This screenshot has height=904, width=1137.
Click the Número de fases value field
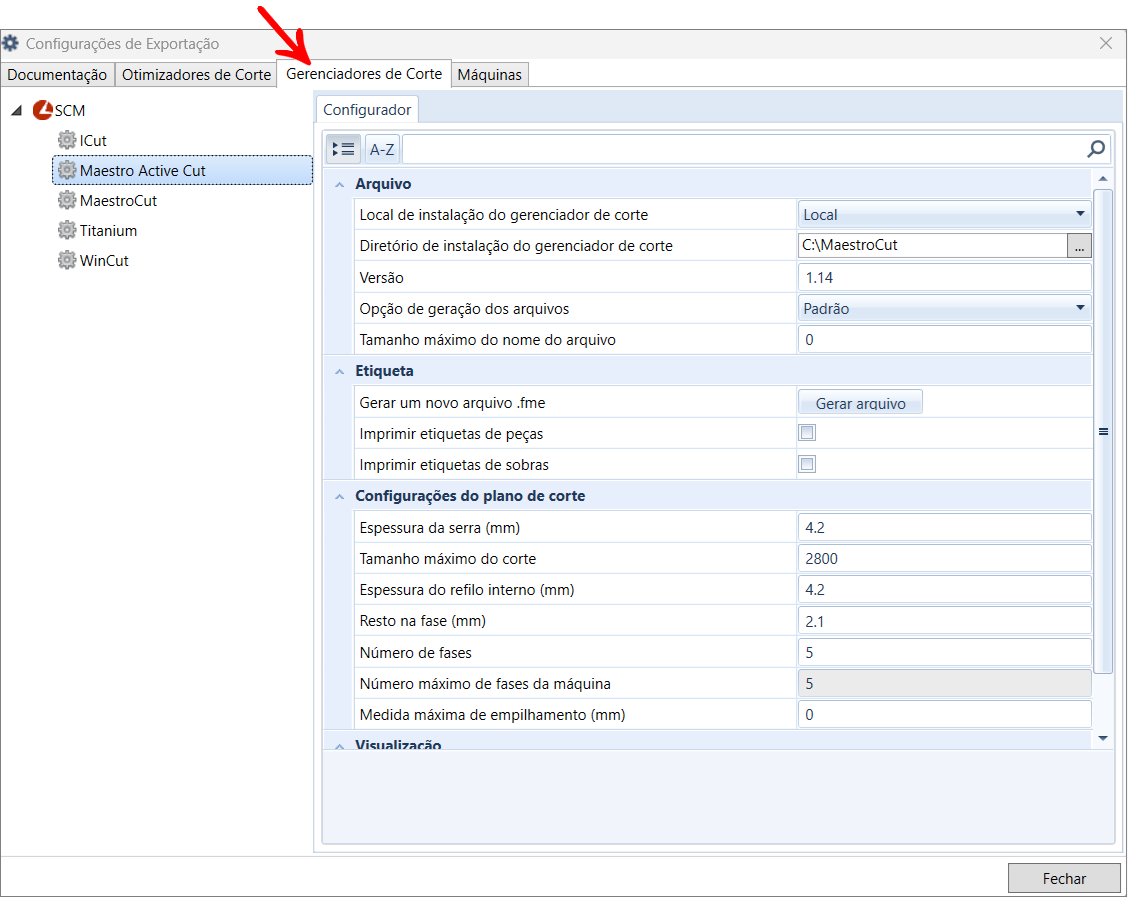(x=944, y=652)
